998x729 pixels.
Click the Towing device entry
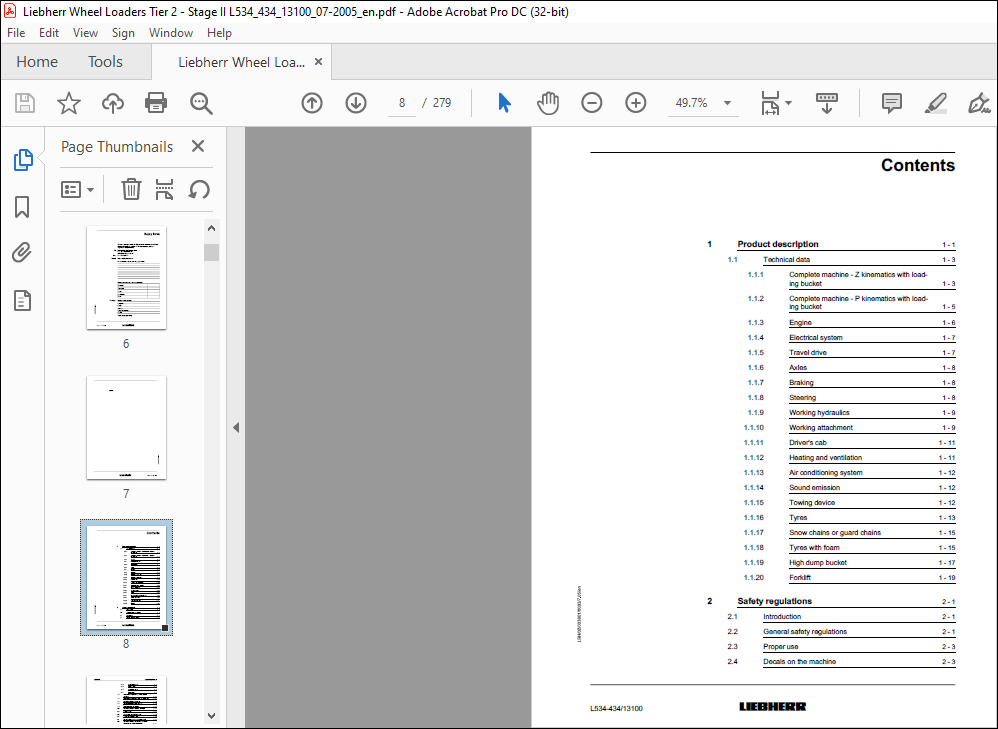(812, 502)
